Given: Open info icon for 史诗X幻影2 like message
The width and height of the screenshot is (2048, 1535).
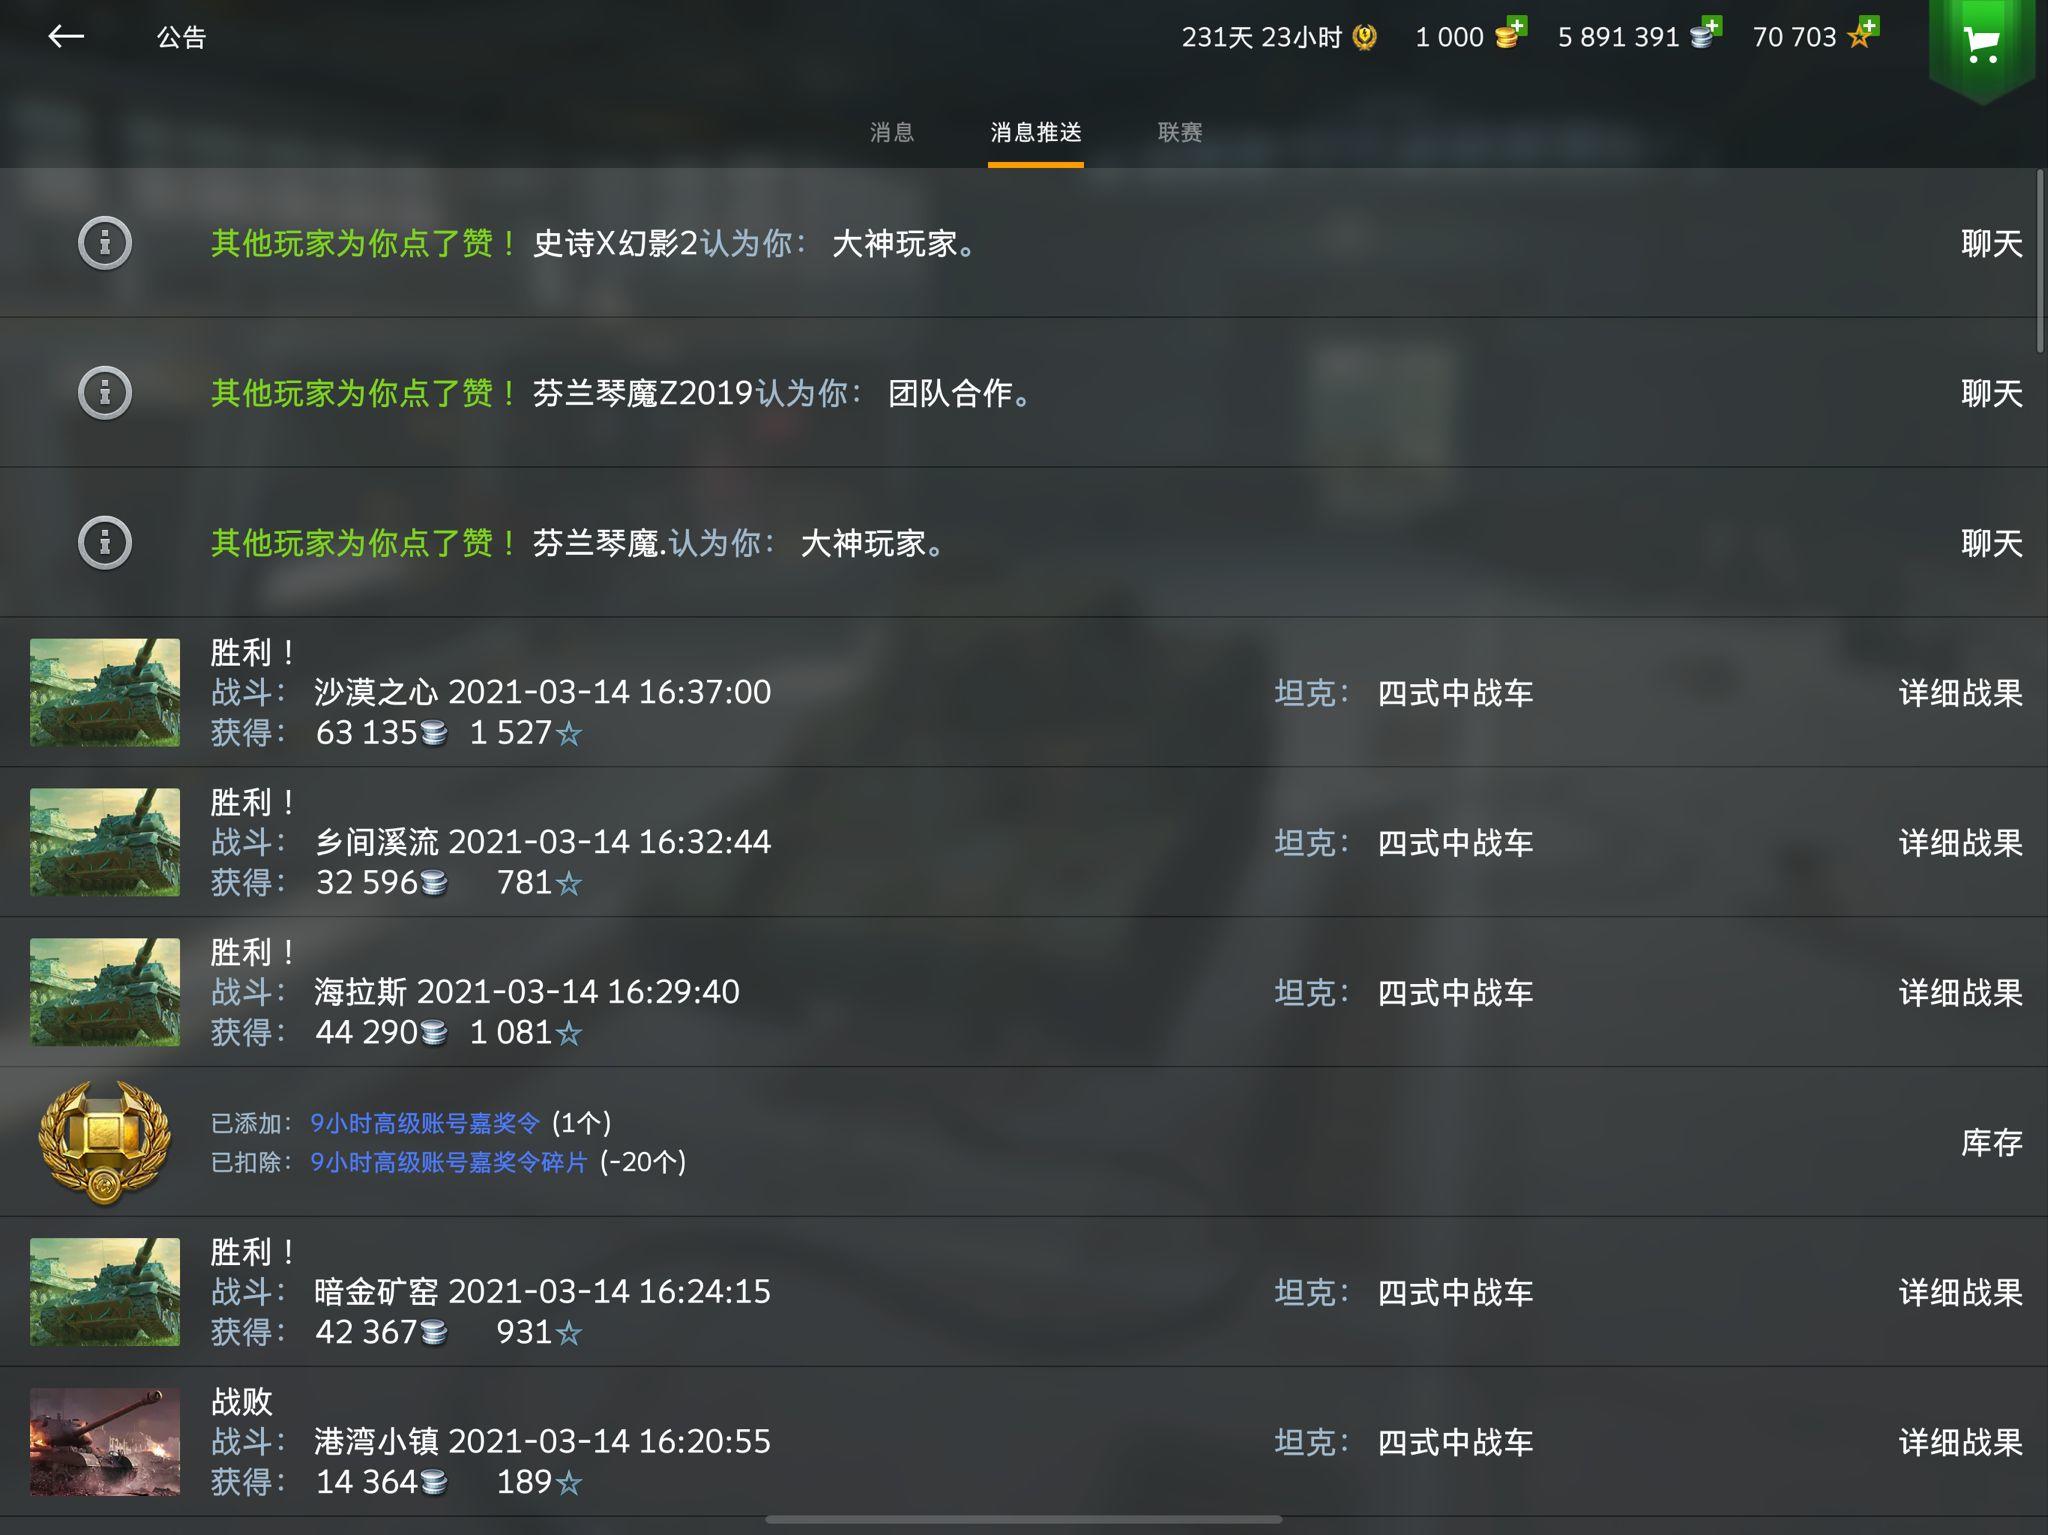Looking at the screenshot, I should 105,243.
